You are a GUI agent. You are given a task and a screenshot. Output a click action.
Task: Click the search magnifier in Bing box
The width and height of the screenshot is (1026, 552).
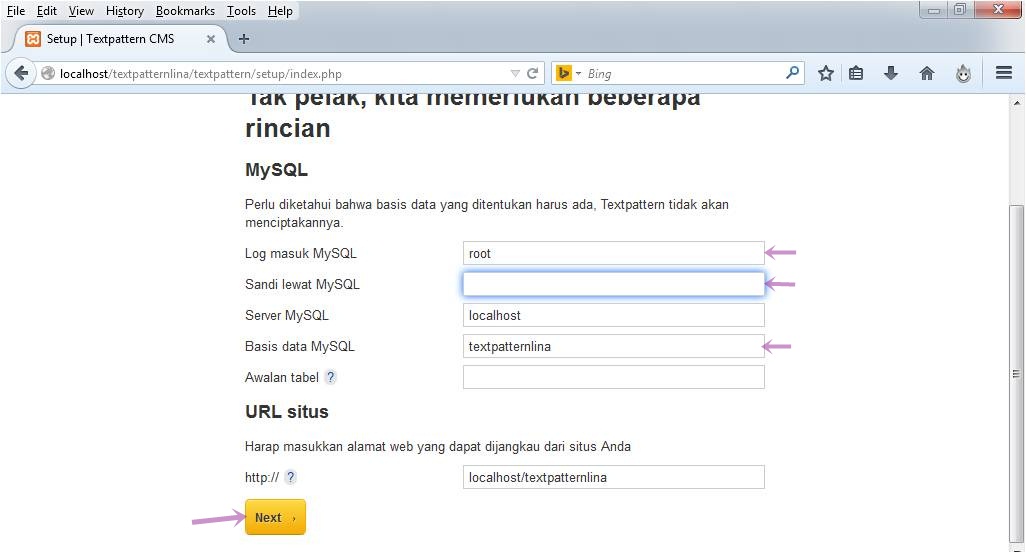[792, 73]
